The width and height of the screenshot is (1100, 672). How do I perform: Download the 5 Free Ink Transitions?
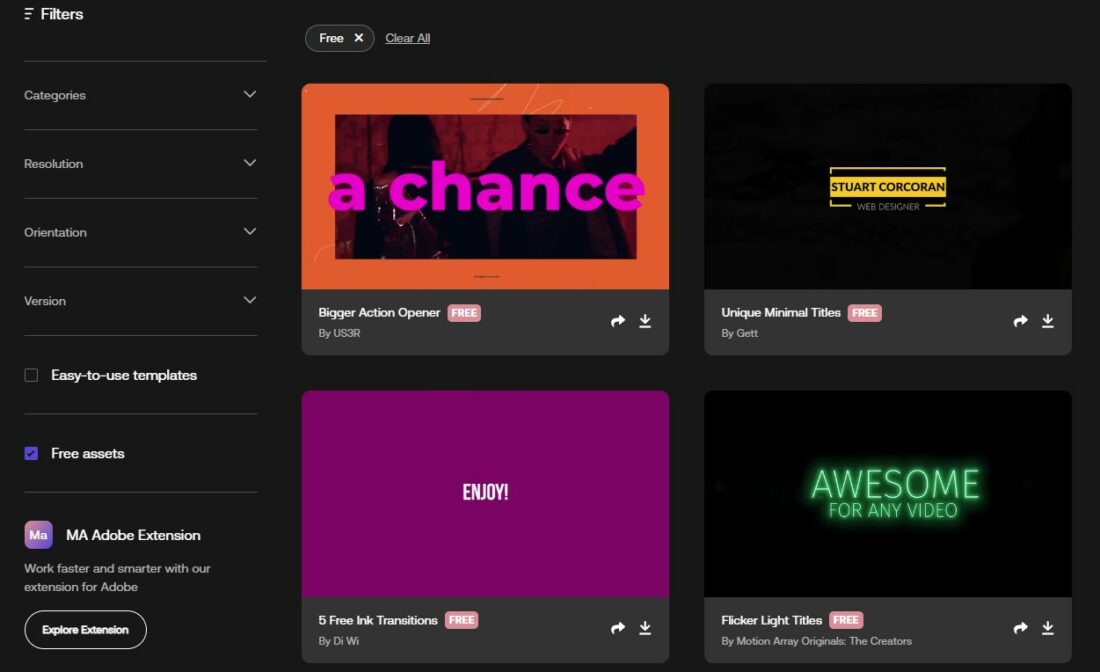pos(645,628)
